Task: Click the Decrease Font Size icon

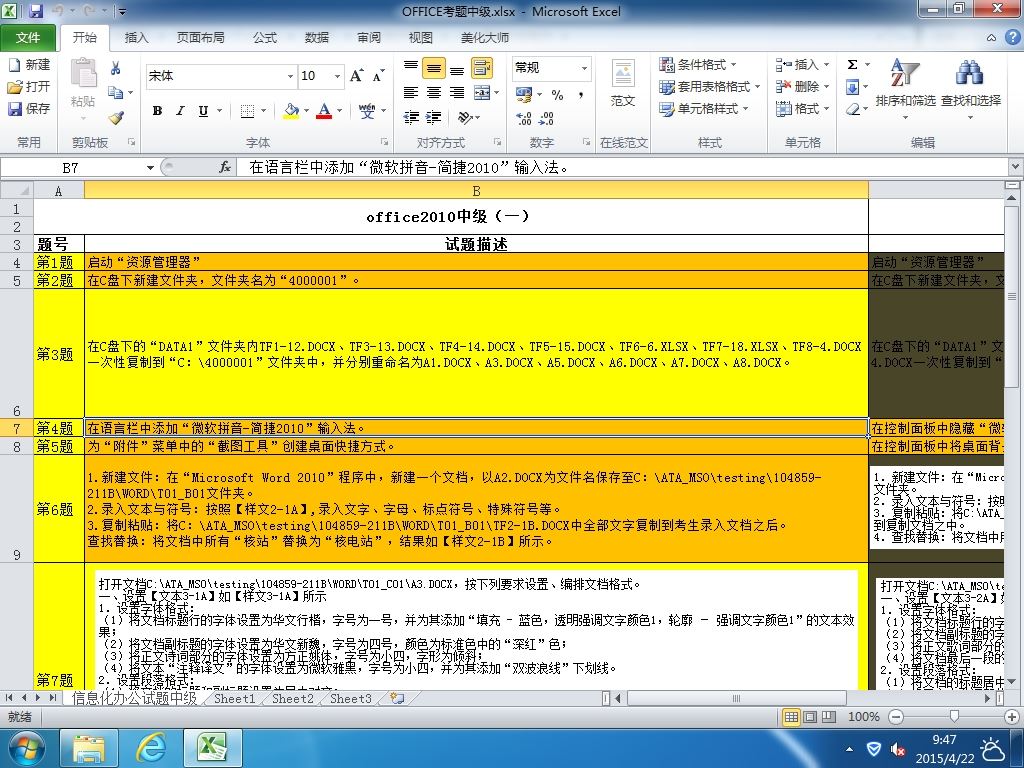Action: coord(378,76)
